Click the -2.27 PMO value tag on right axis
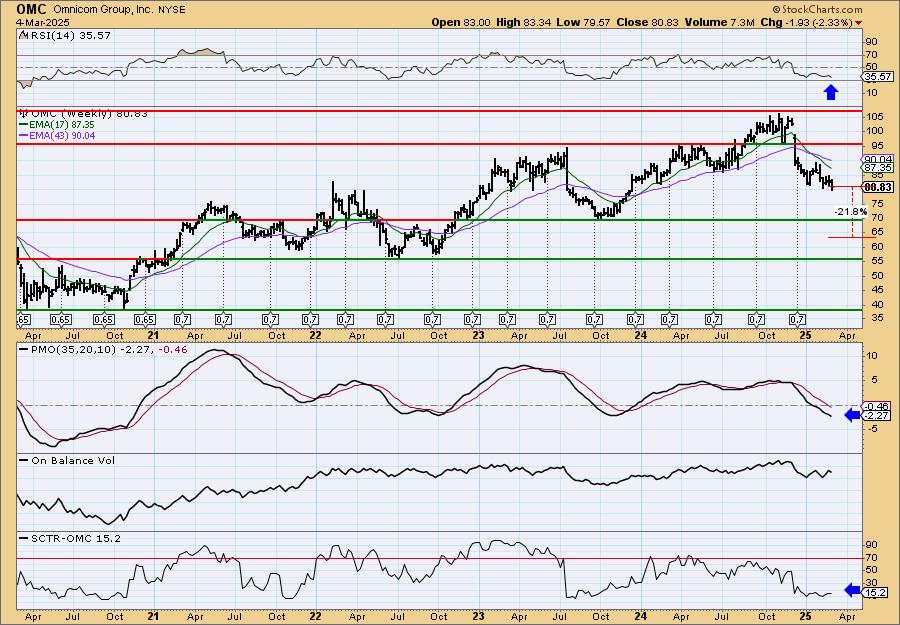This screenshot has height=625, width=900. coord(878,415)
